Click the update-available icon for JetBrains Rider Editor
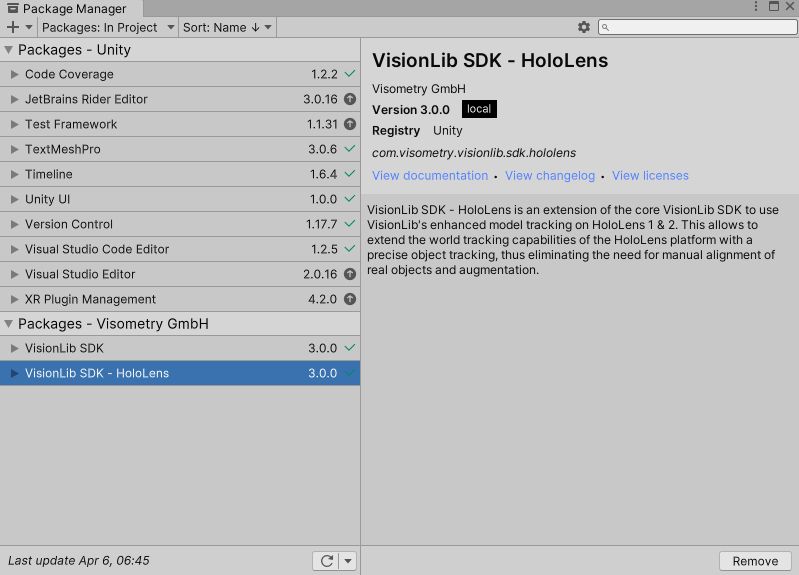799x575 pixels. pos(350,99)
